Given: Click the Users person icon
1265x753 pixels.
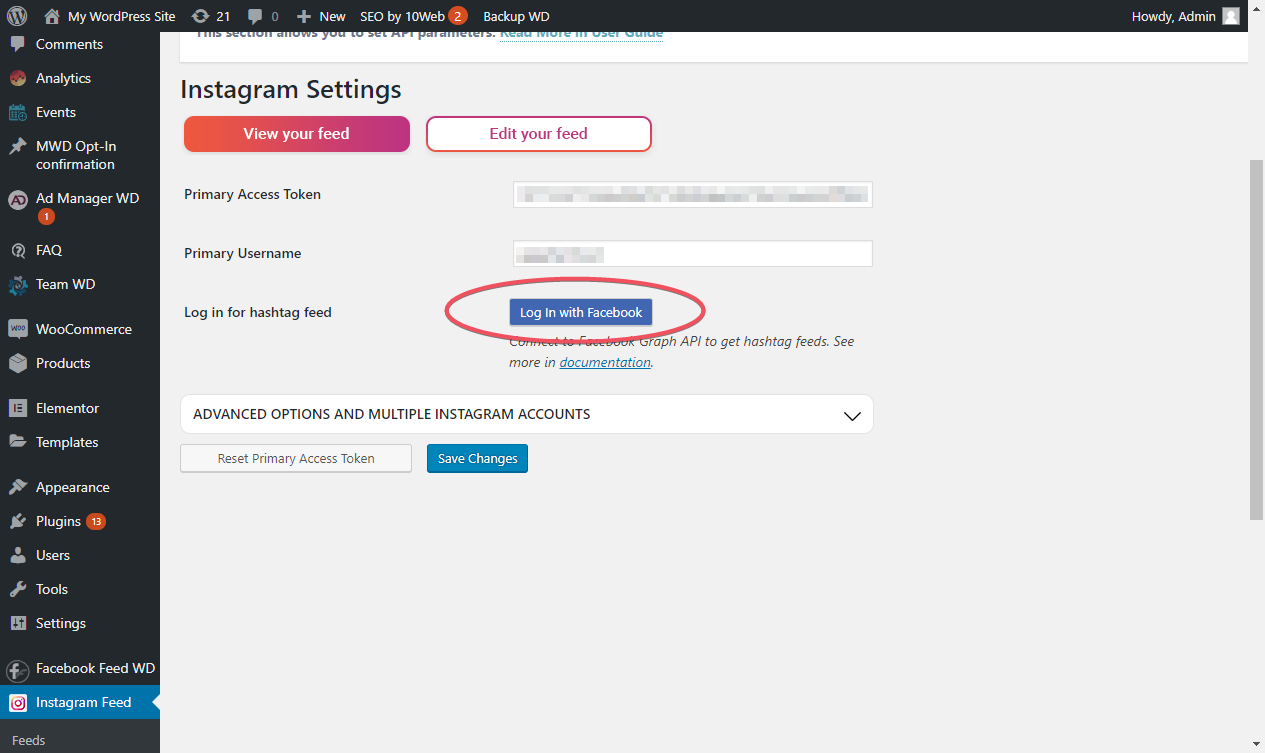Looking at the screenshot, I should pyautogui.click(x=17, y=555).
